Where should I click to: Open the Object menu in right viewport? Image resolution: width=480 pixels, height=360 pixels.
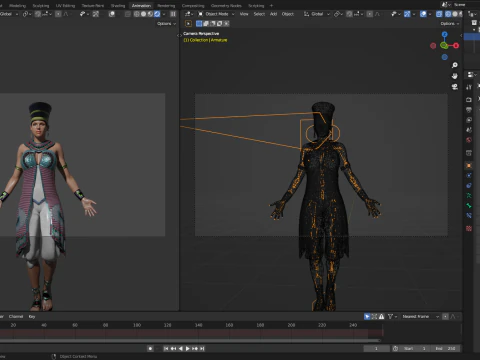[288, 14]
